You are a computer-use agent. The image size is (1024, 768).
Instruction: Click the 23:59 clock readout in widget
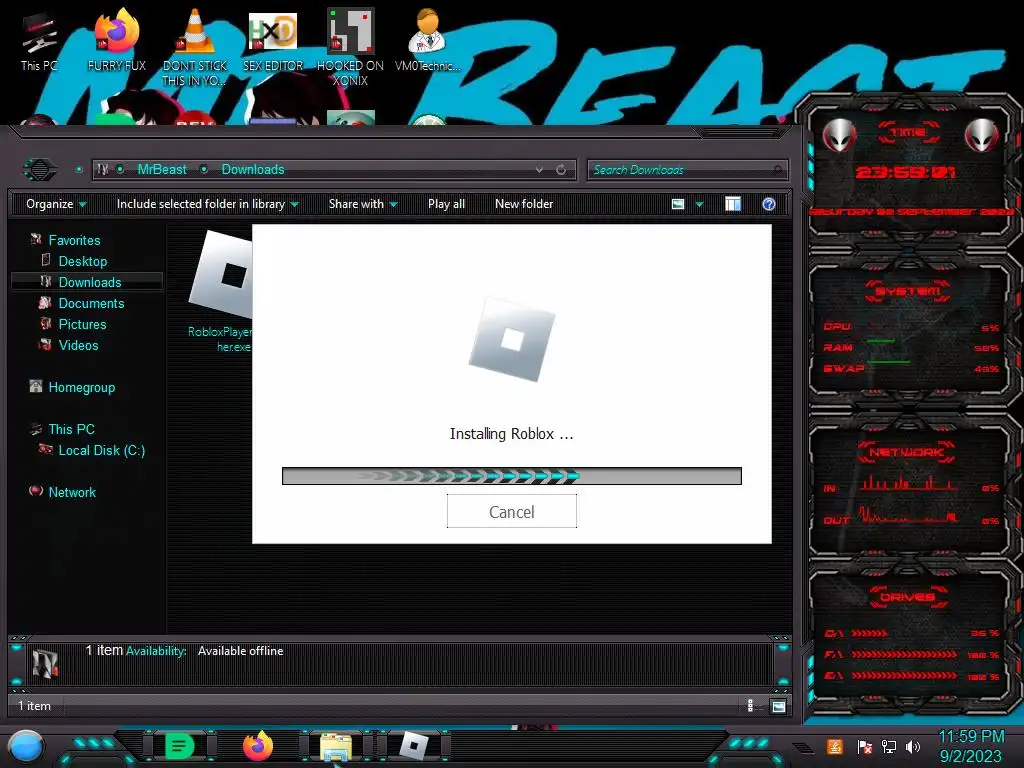(x=905, y=172)
